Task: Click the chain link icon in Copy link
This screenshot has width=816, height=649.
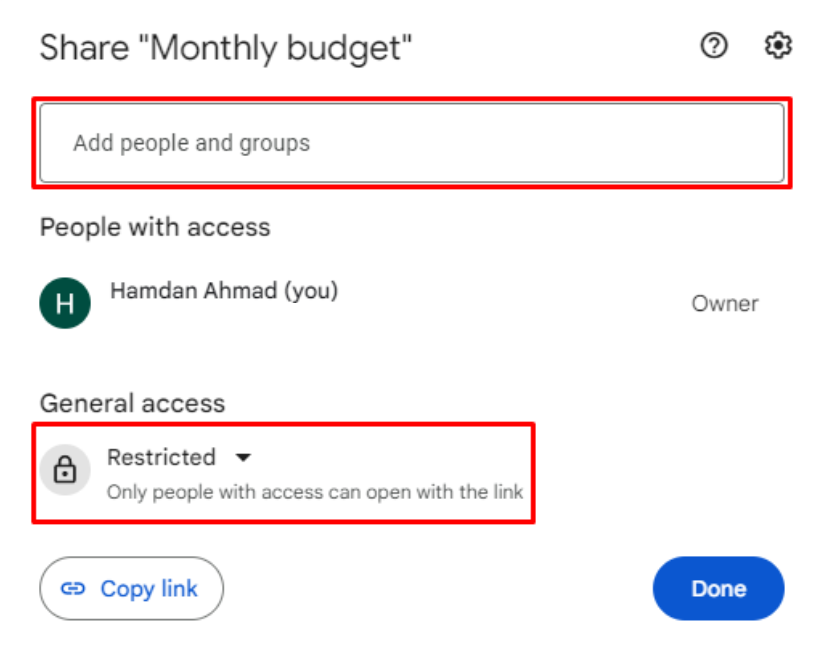Action: click(x=73, y=589)
